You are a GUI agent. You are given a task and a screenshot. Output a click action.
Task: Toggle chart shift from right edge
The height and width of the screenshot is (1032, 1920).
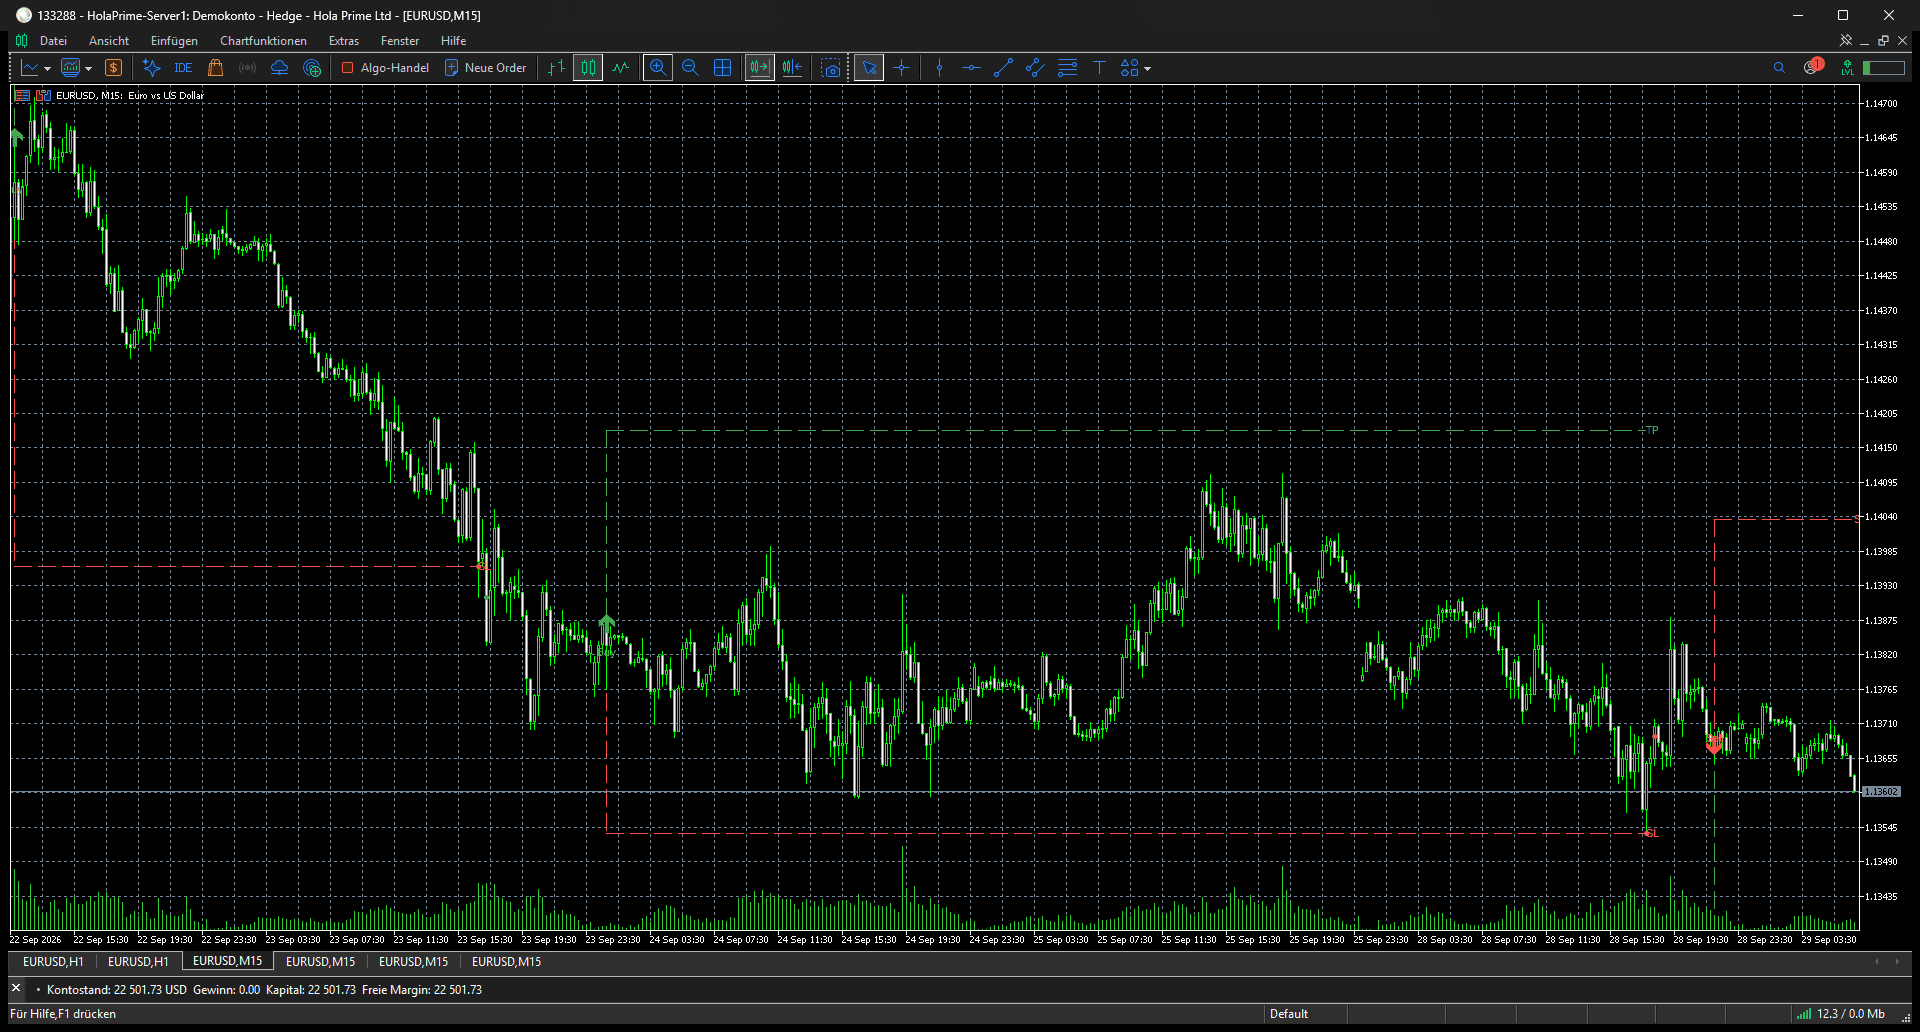coord(792,68)
